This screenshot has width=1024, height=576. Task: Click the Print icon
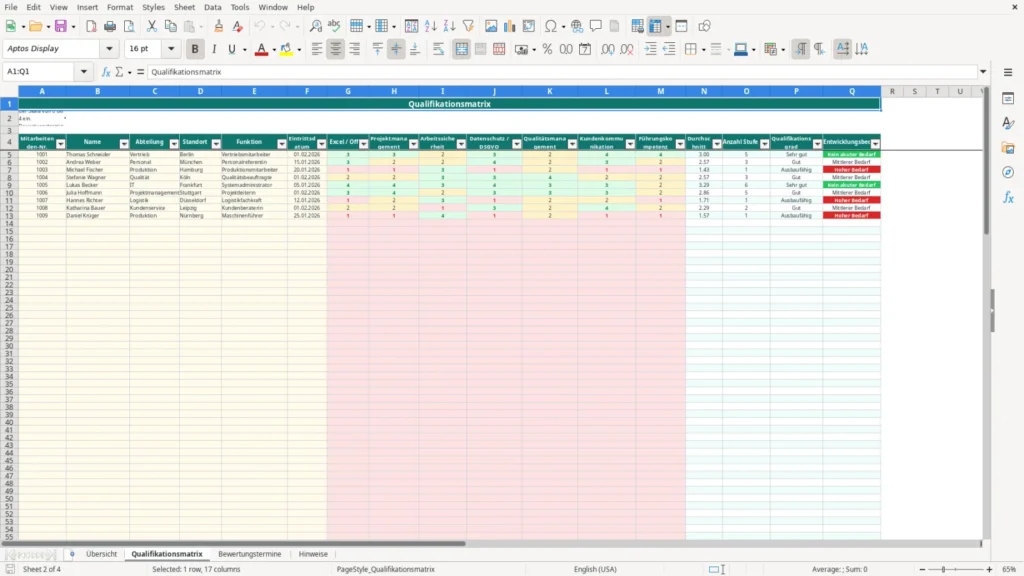pyautogui.click(x=110, y=26)
